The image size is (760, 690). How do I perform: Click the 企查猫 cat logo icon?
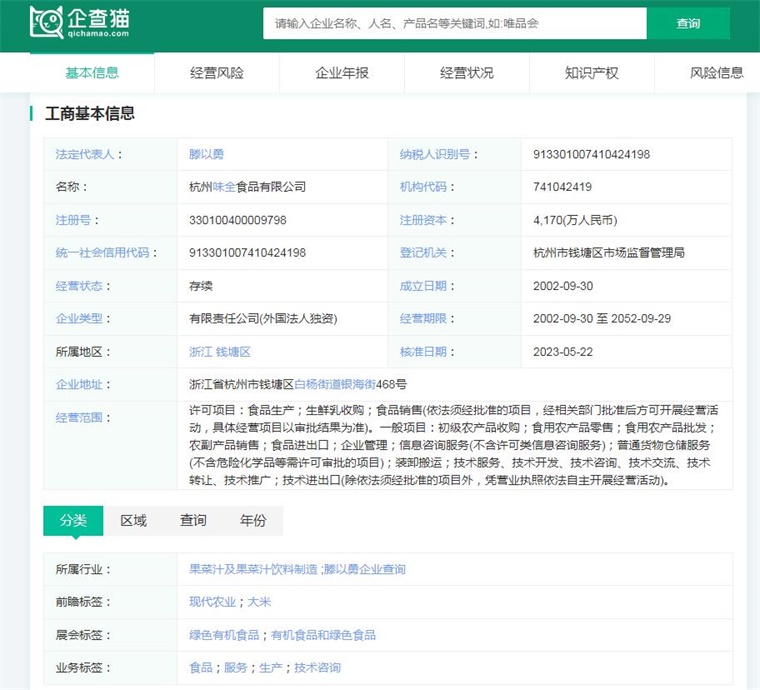(x=47, y=22)
